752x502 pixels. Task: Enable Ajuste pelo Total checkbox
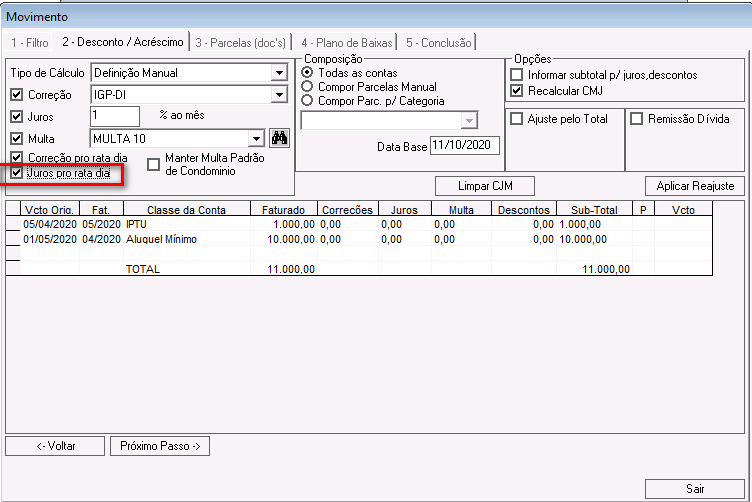[517, 118]
